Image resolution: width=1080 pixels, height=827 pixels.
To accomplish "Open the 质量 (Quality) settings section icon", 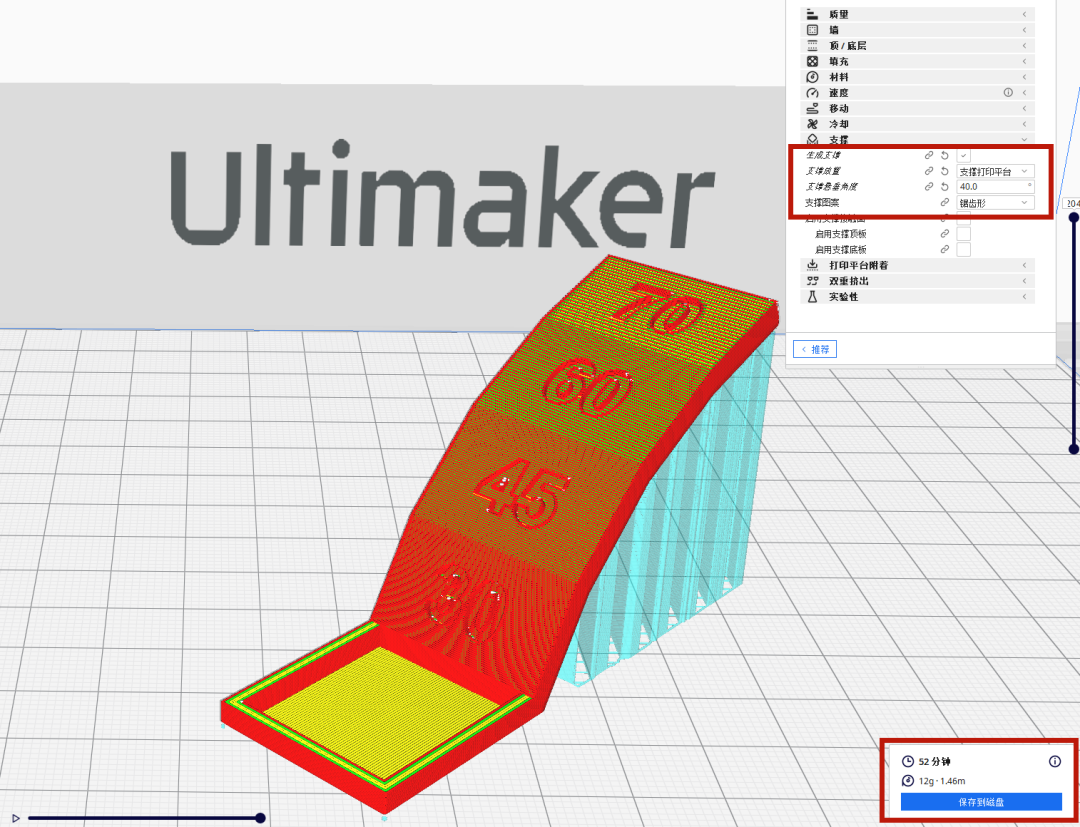I will (812, 14).
